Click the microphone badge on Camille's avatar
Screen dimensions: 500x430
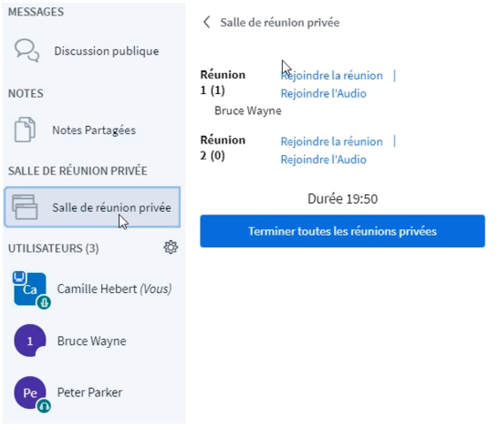click(44, 302)
